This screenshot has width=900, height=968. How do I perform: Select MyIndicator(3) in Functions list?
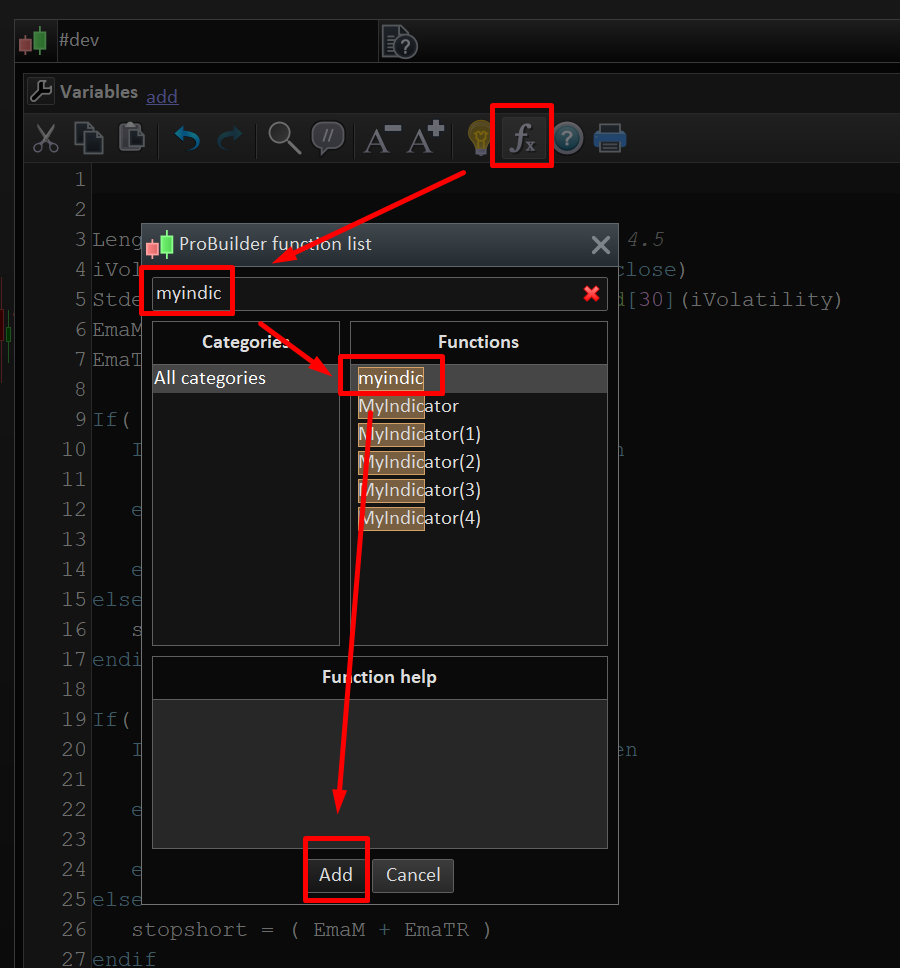click(x=419, y=490)
